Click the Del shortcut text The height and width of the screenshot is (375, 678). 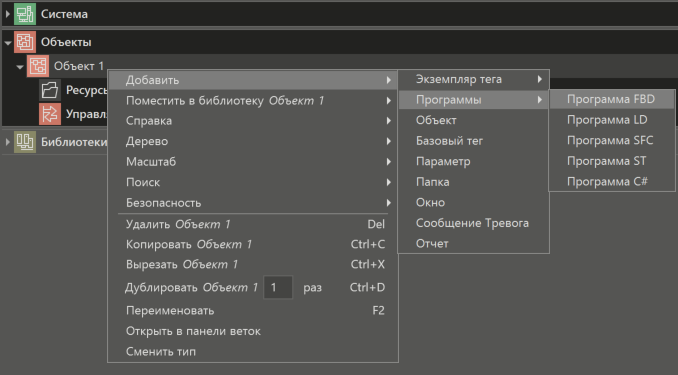(376, 224)
